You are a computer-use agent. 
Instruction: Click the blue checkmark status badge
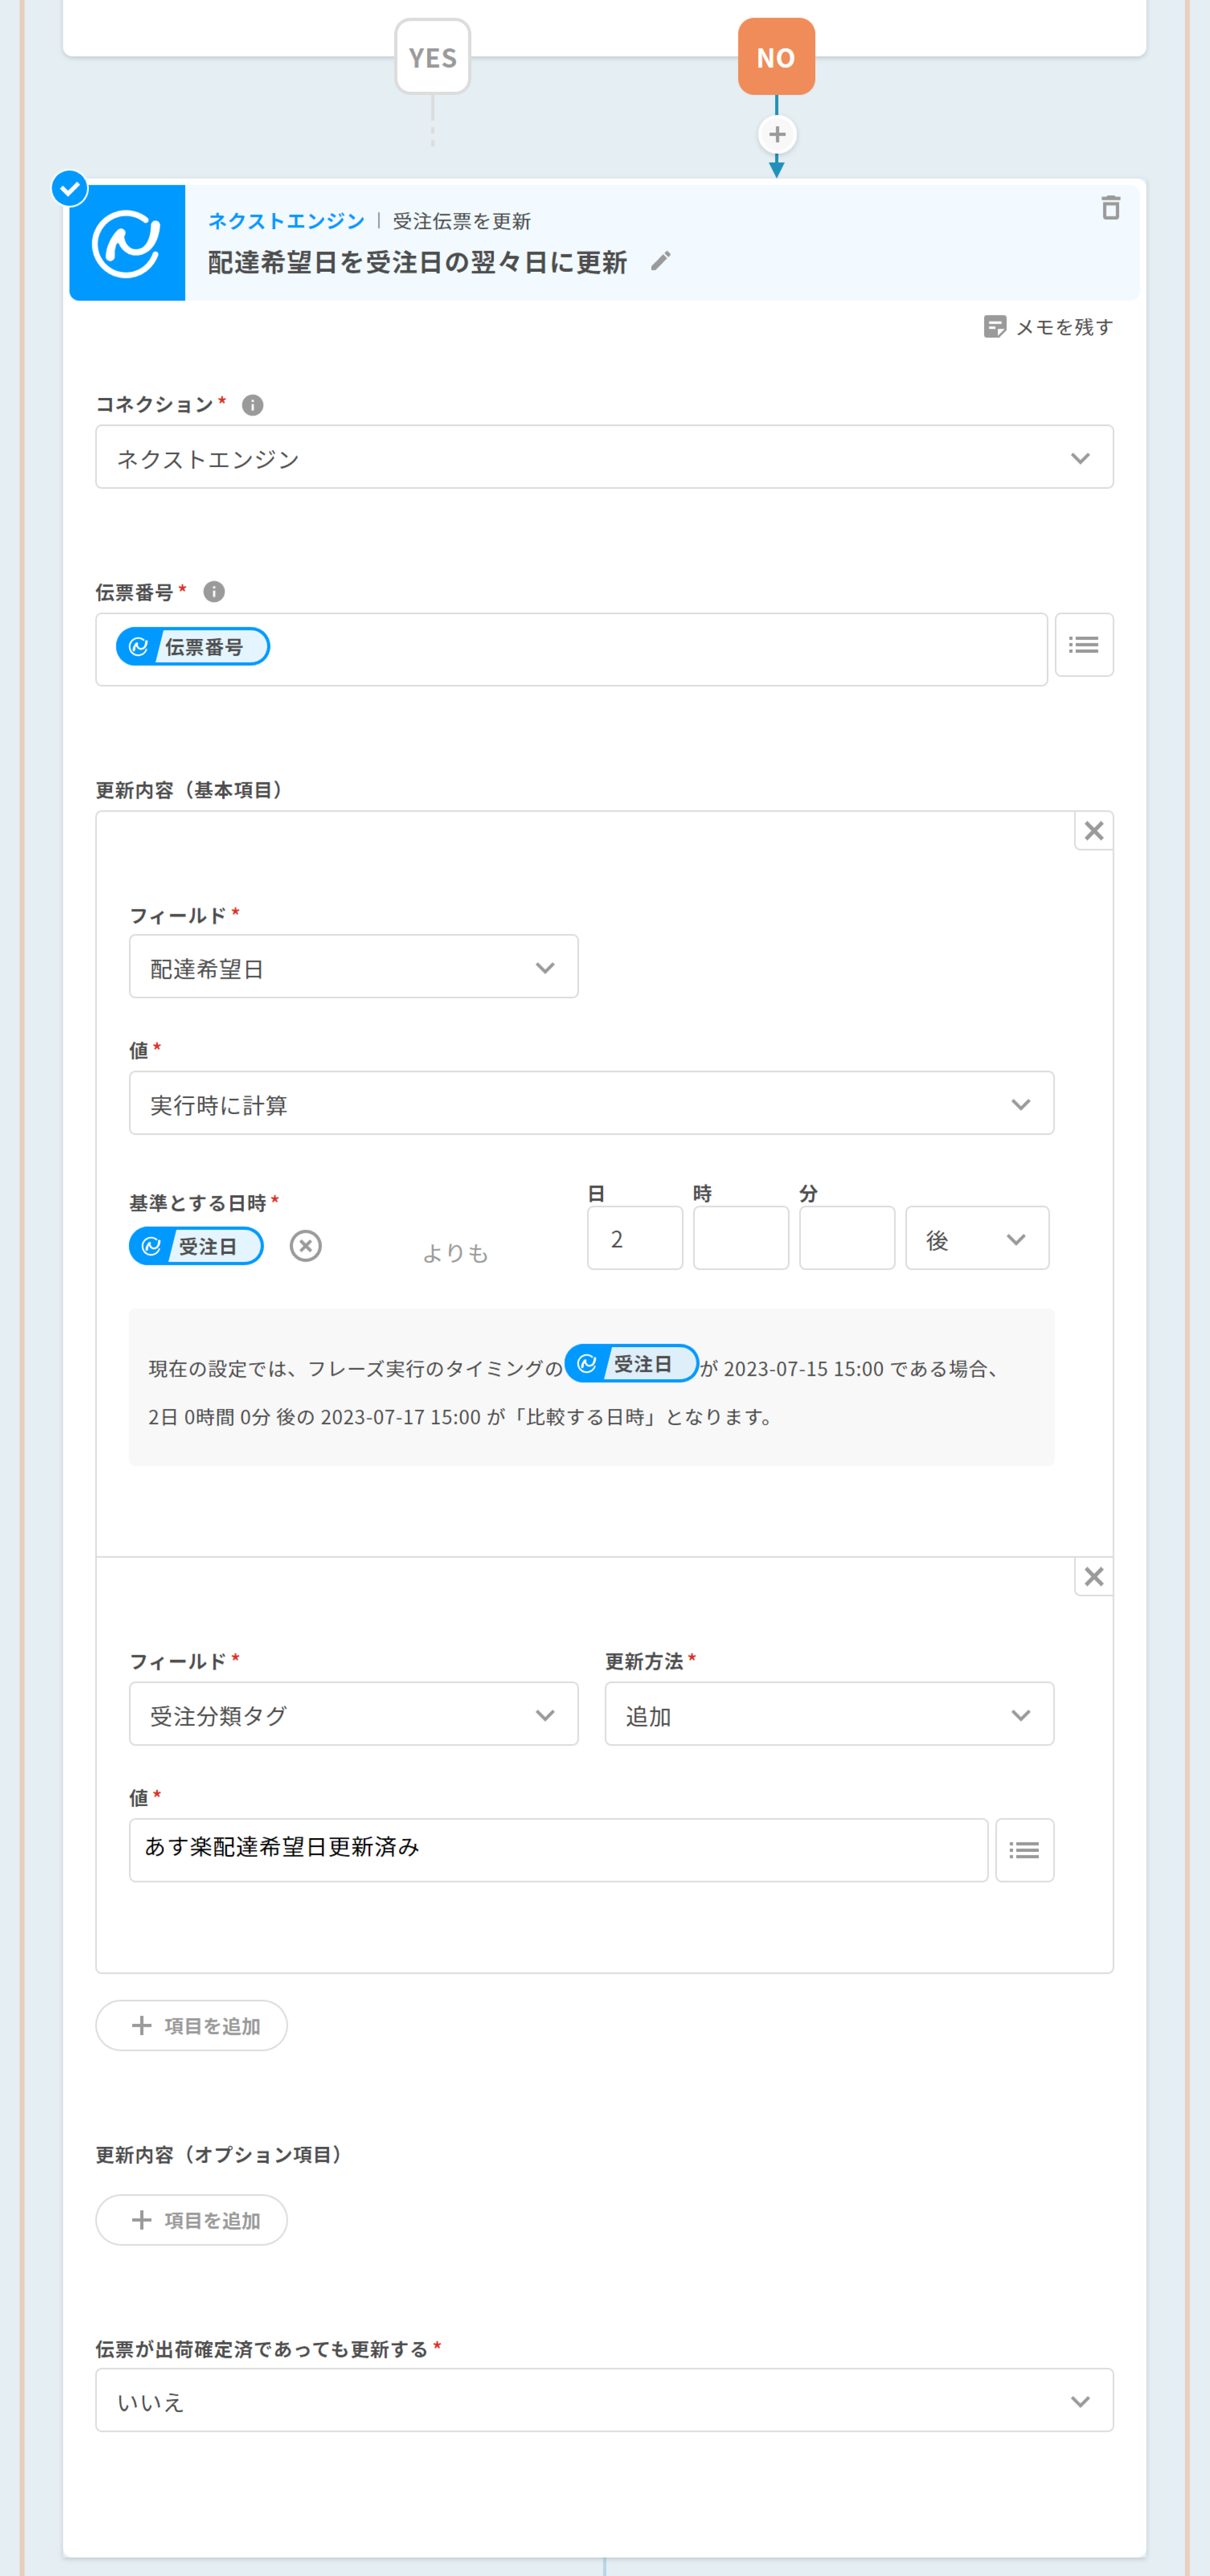point(69,188)
